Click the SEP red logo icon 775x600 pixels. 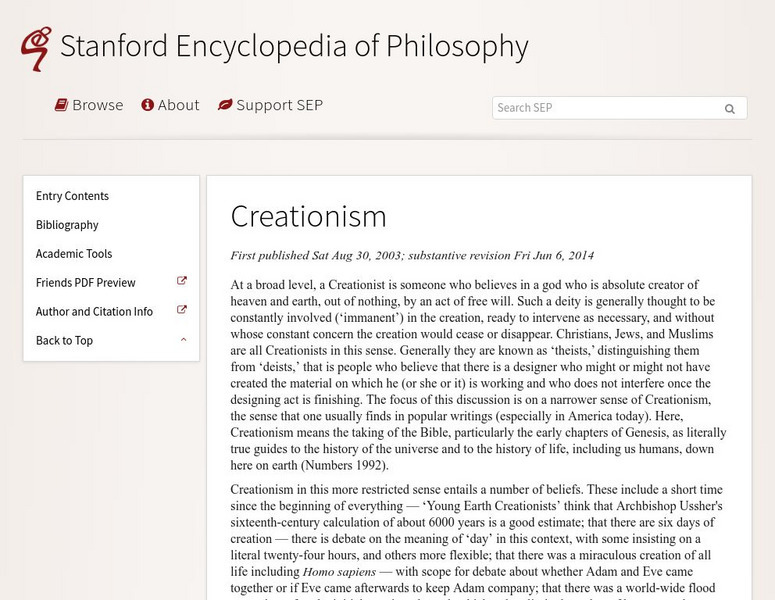pyautogui.click(x=36, y=48)
